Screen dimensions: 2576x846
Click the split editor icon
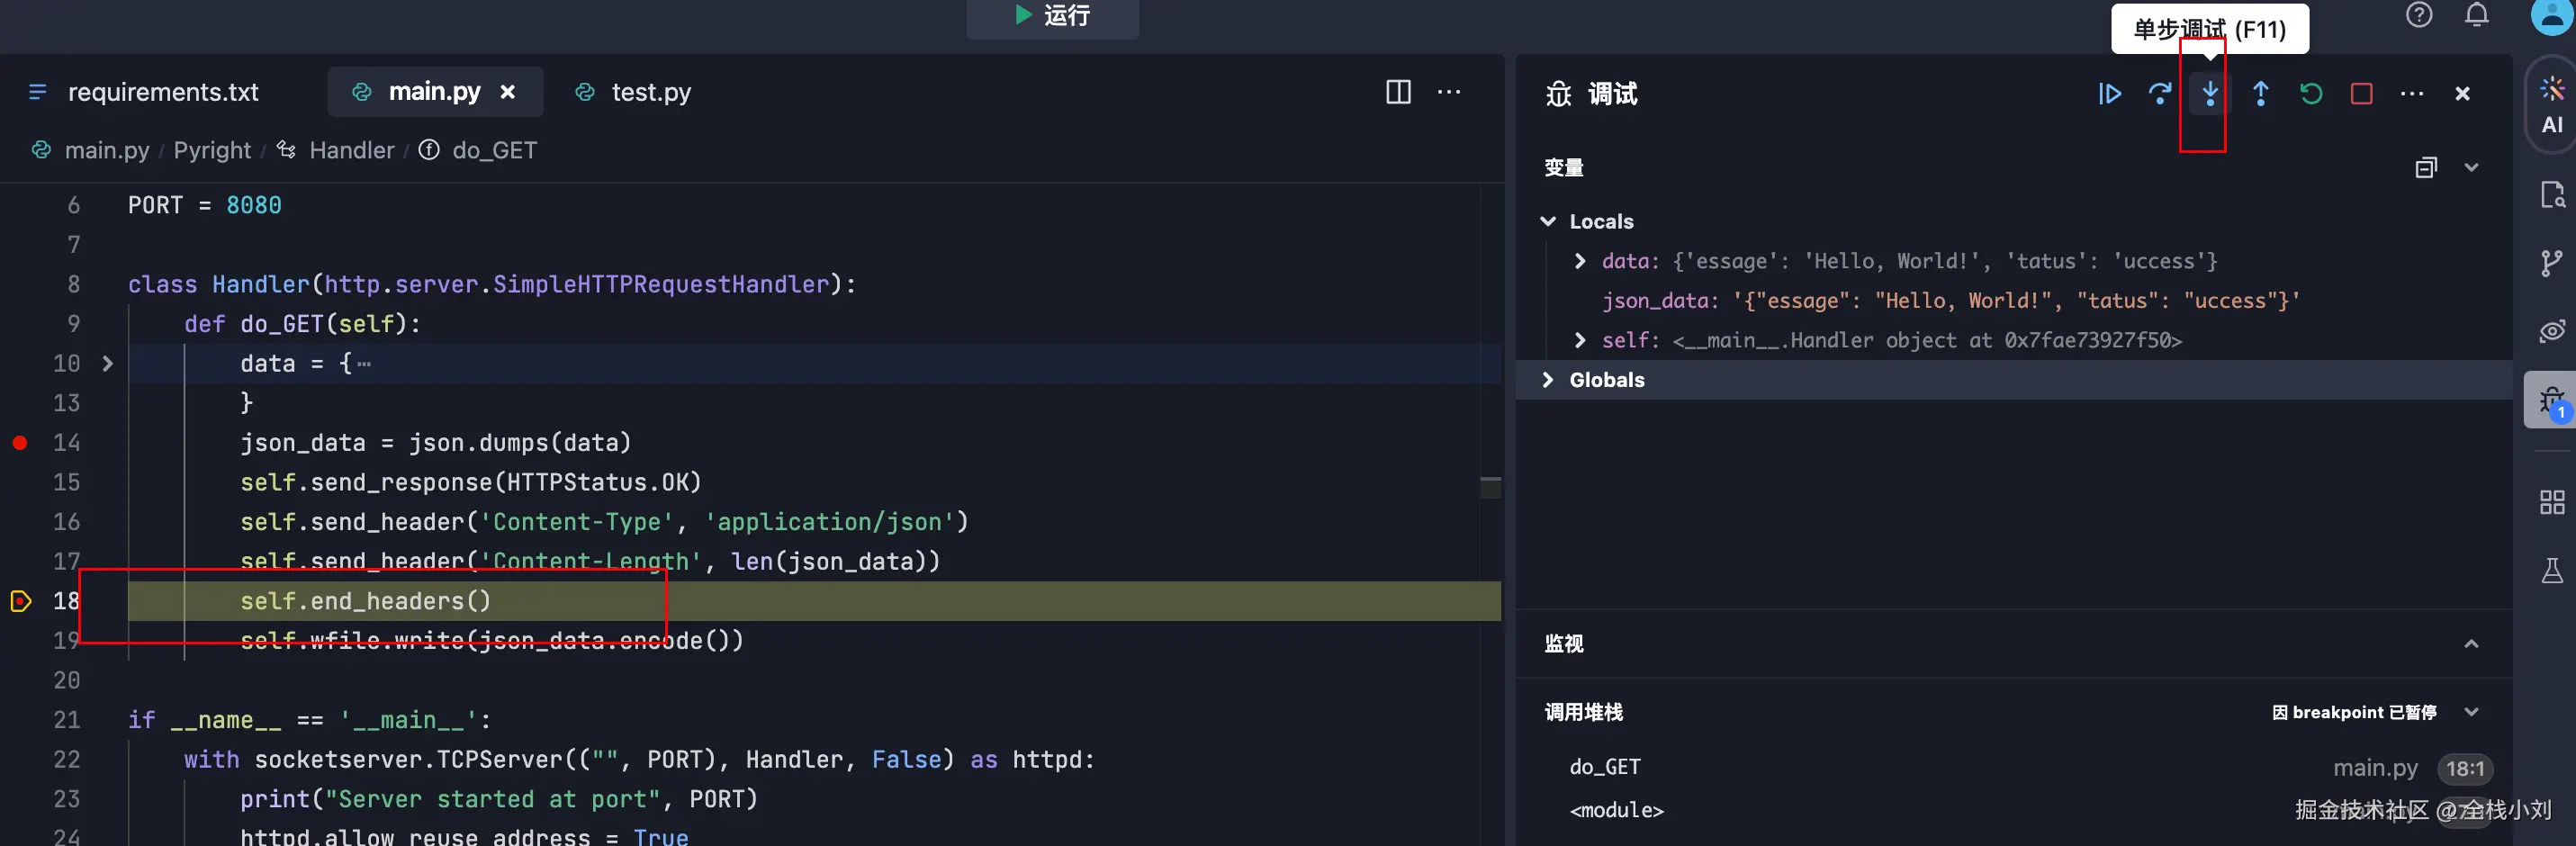[1398, 92]
